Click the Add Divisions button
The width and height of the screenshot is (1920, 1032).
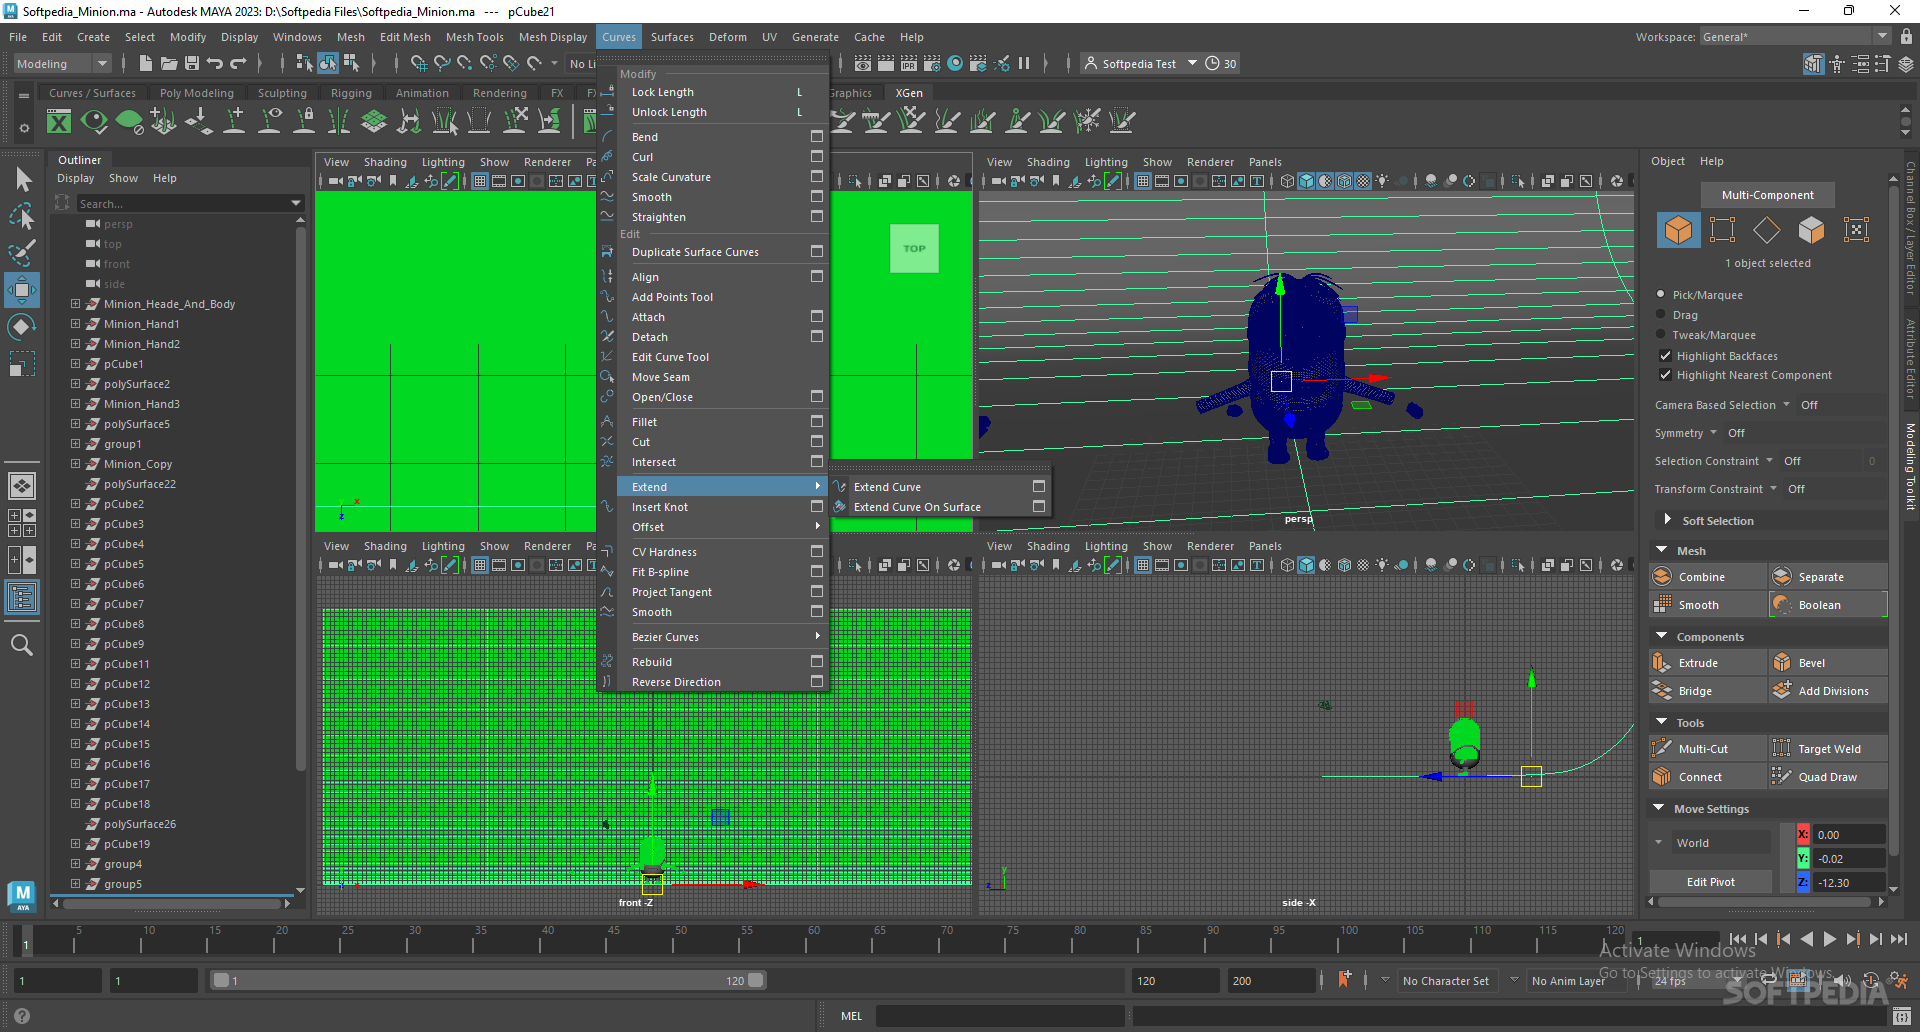[x=1828, y=691]
